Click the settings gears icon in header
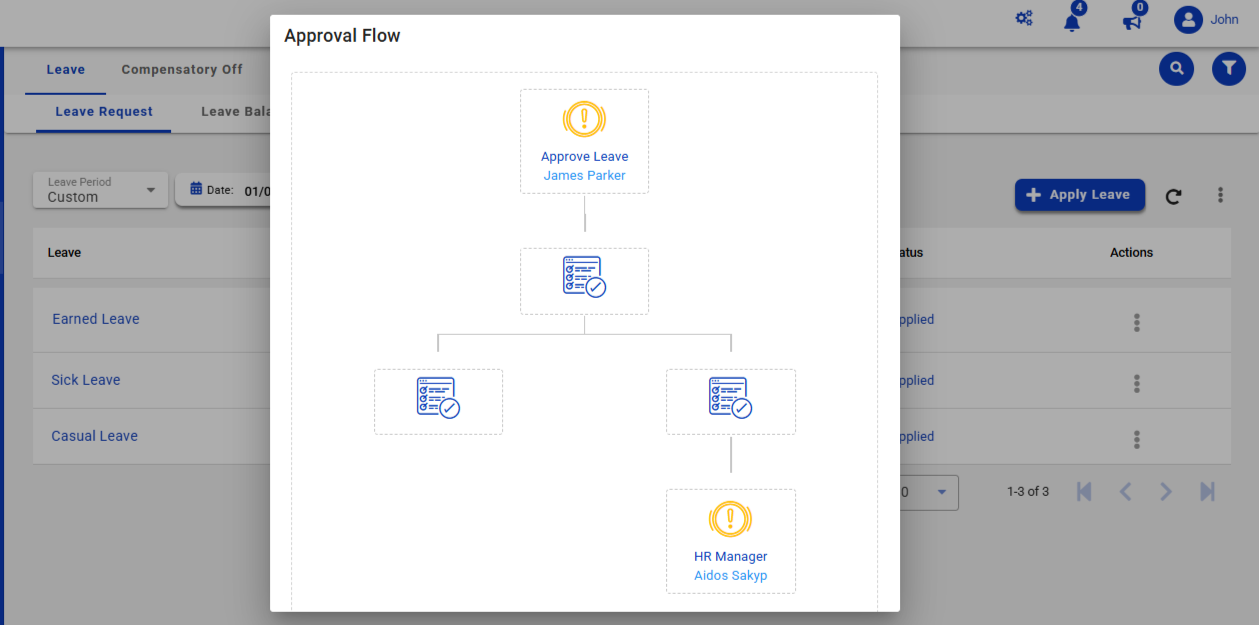1259x625 pixels. (x=1024, y=19)
